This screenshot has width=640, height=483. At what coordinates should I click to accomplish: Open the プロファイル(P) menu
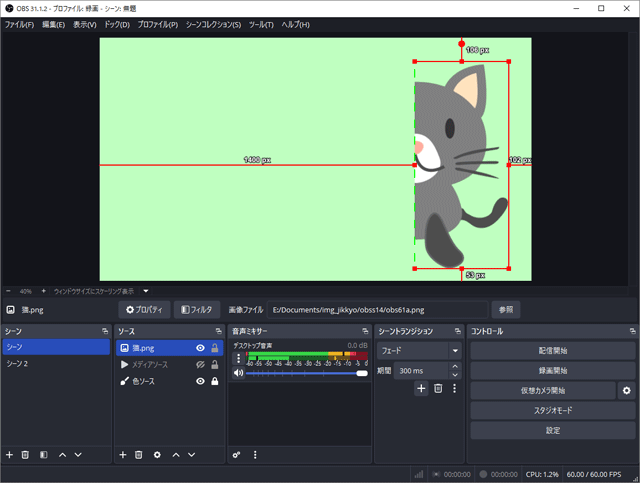158,24
